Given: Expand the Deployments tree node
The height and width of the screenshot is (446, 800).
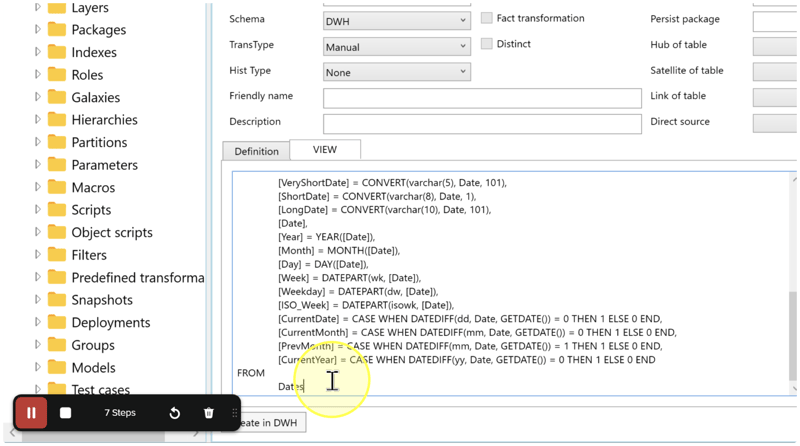Looking at the screenshot, I should click(x=37, y=321).
